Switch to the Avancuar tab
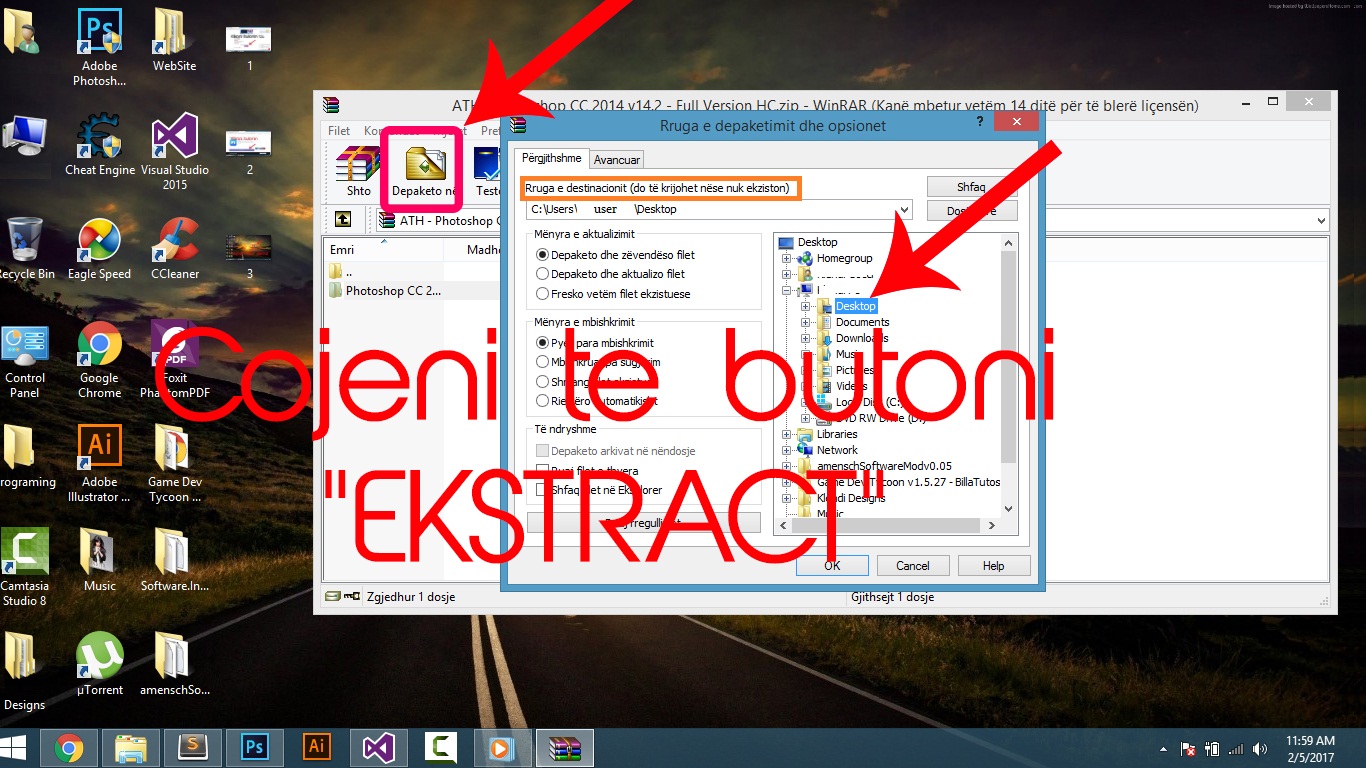Image resolution: width=1366 pixels, height=768 pixels. coord(616,160)
